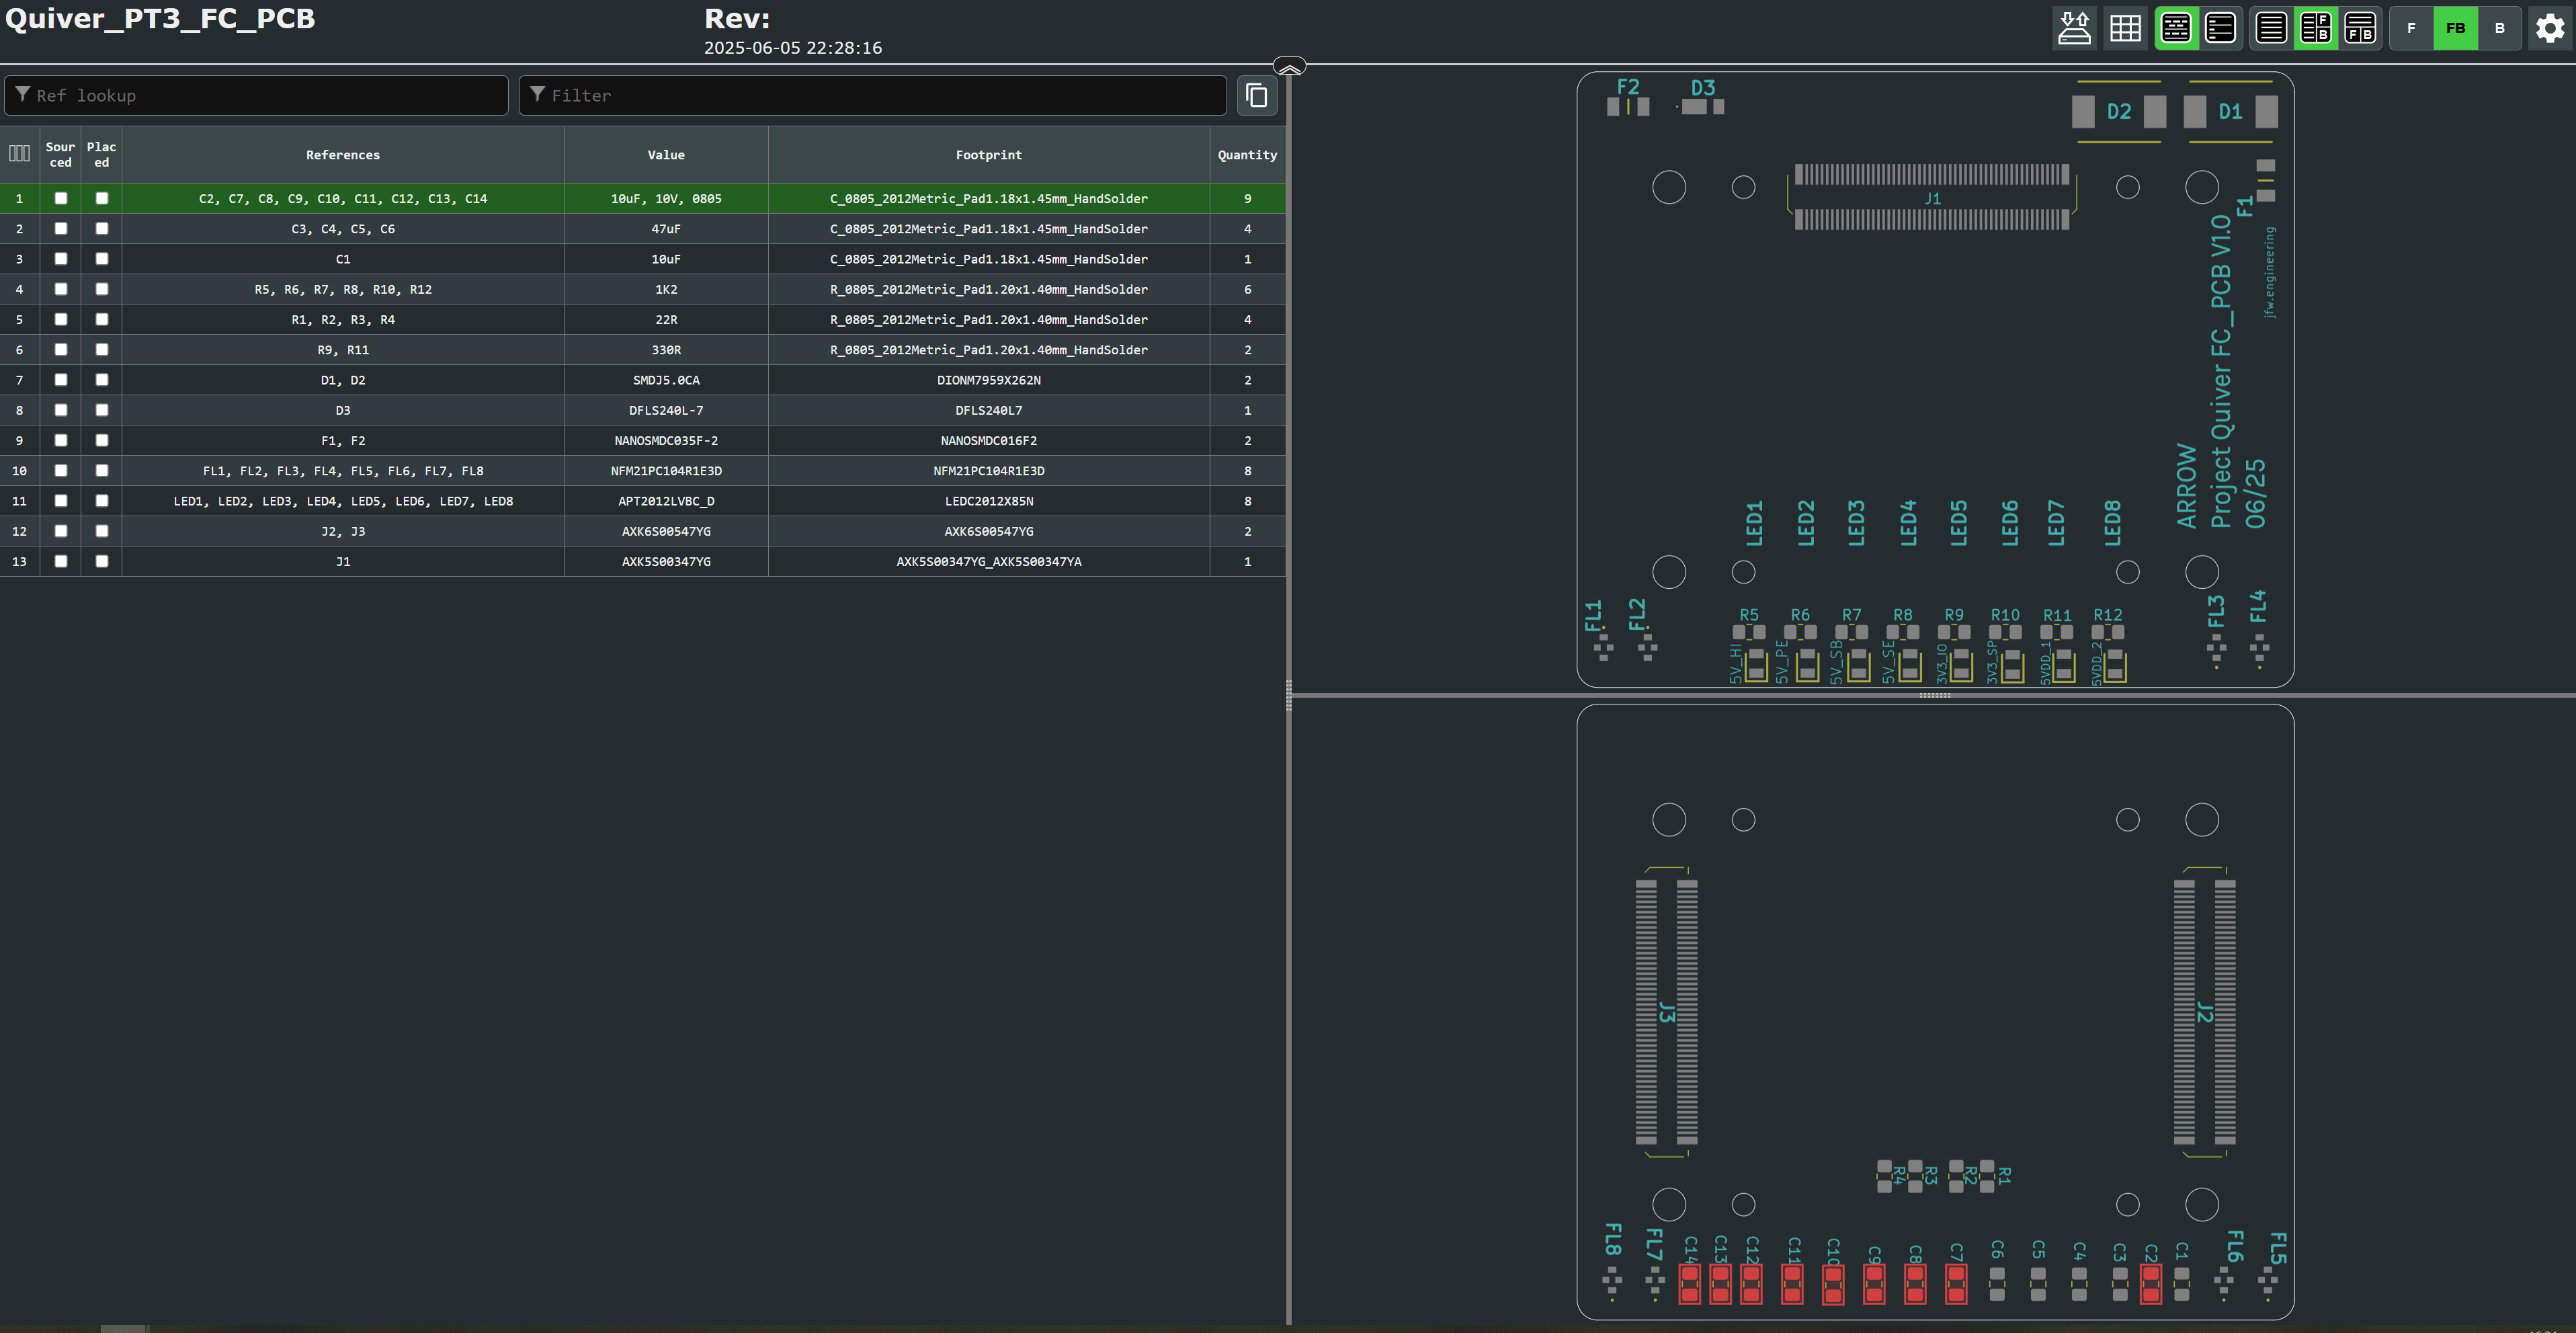Select the grouped BOM table view icon
The height and width of the screenshot is (1333, 2576).
[2176, 28]
